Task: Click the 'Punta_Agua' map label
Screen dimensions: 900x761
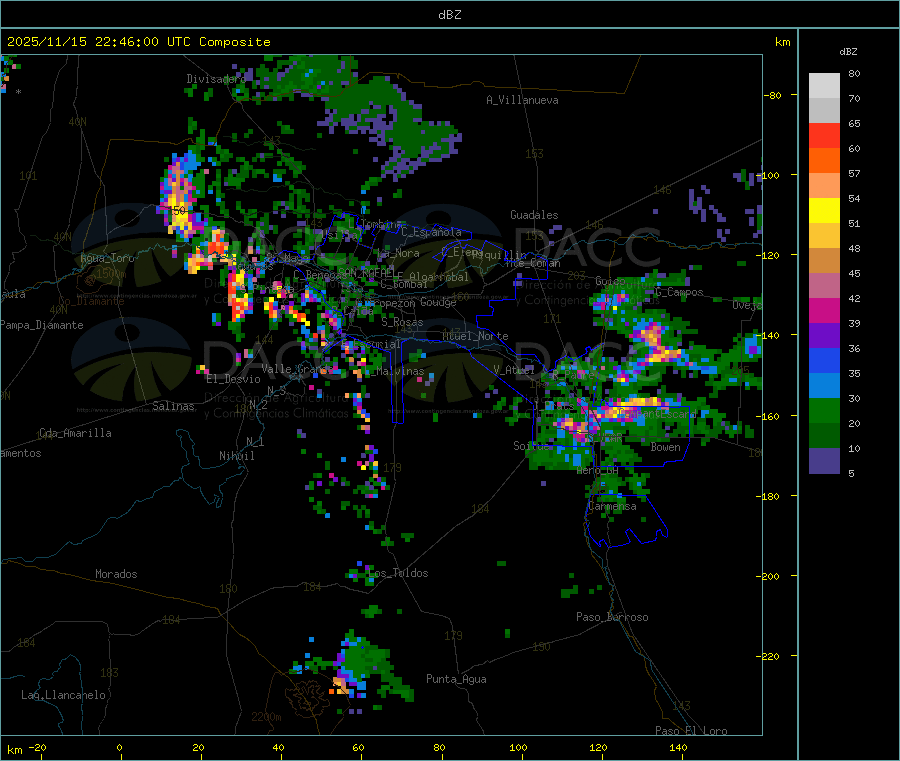Action: (x=456, y=679)
